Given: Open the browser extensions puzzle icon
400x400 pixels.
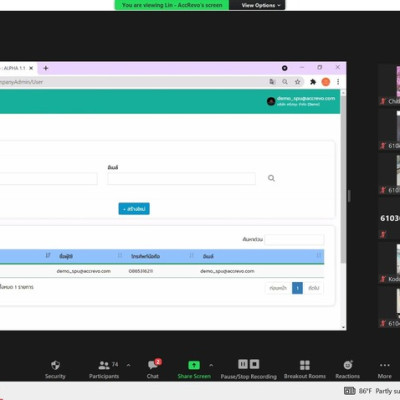Looking at the screenshot, I should (313, 82).
